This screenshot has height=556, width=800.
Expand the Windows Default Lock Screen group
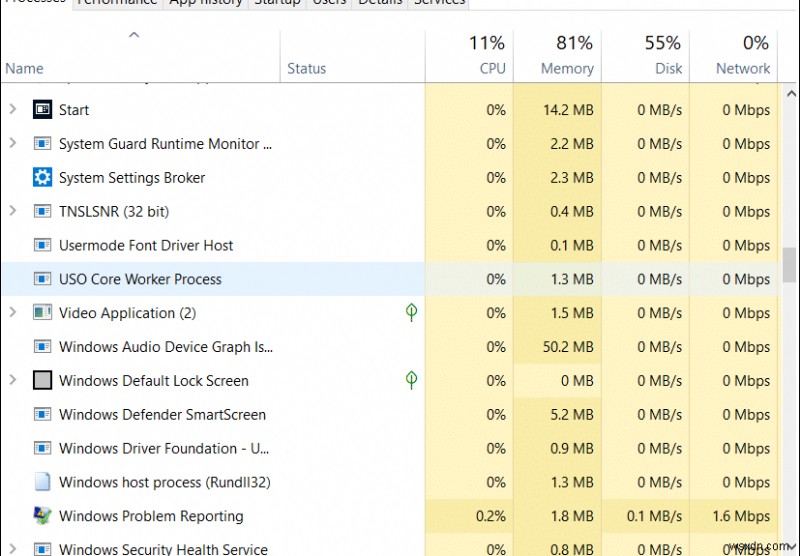pyautogui.click(x=13, y=380)
